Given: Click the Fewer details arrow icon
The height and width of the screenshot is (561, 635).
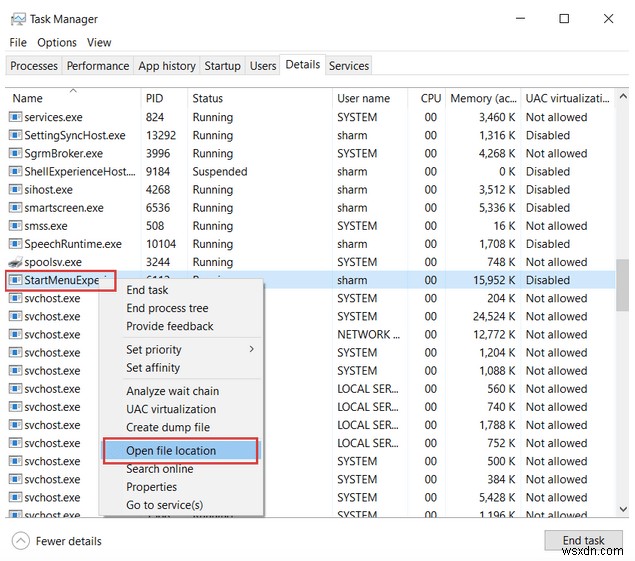Looking at the screenshot, I should pos(21,541).
